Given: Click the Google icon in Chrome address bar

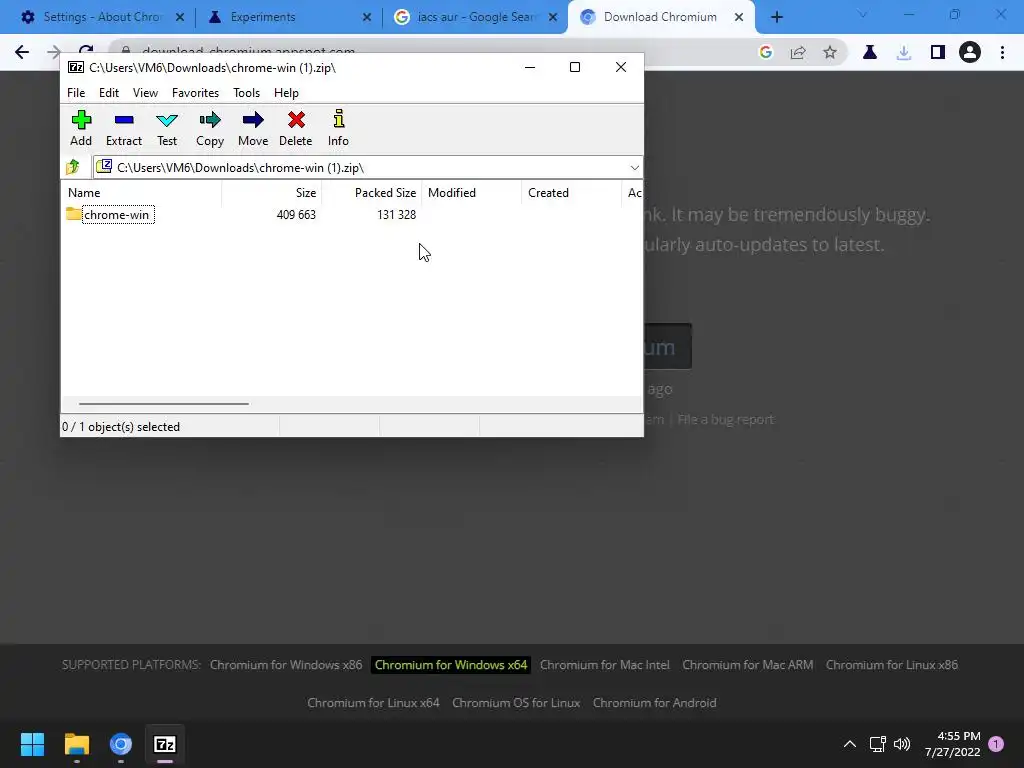Looking at the screenshot, I should point(766,52).
